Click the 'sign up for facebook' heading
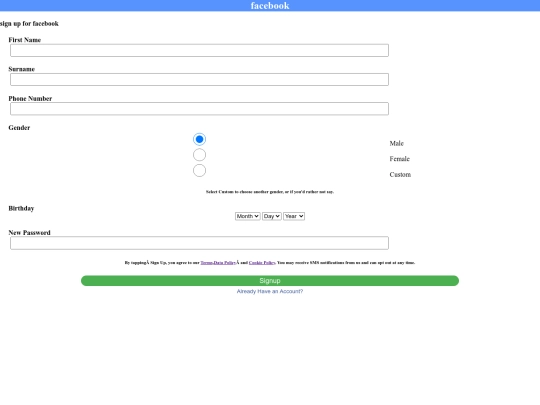540x405 pixels. [x=29, y=24]
